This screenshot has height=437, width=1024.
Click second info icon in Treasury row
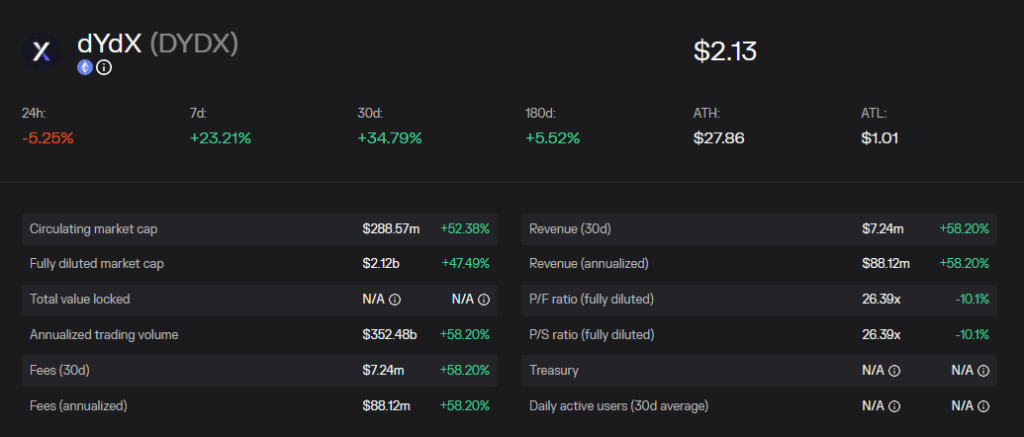(x=984, y=370)
